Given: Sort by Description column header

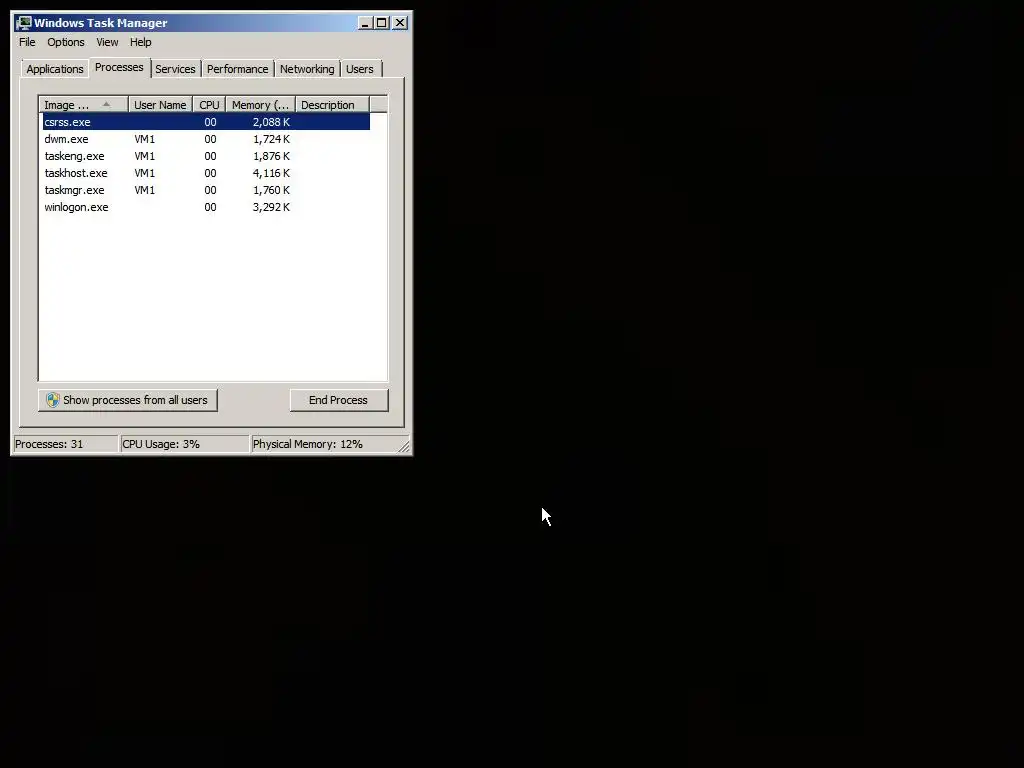Looking at the screenshot, I should [332, 104].
